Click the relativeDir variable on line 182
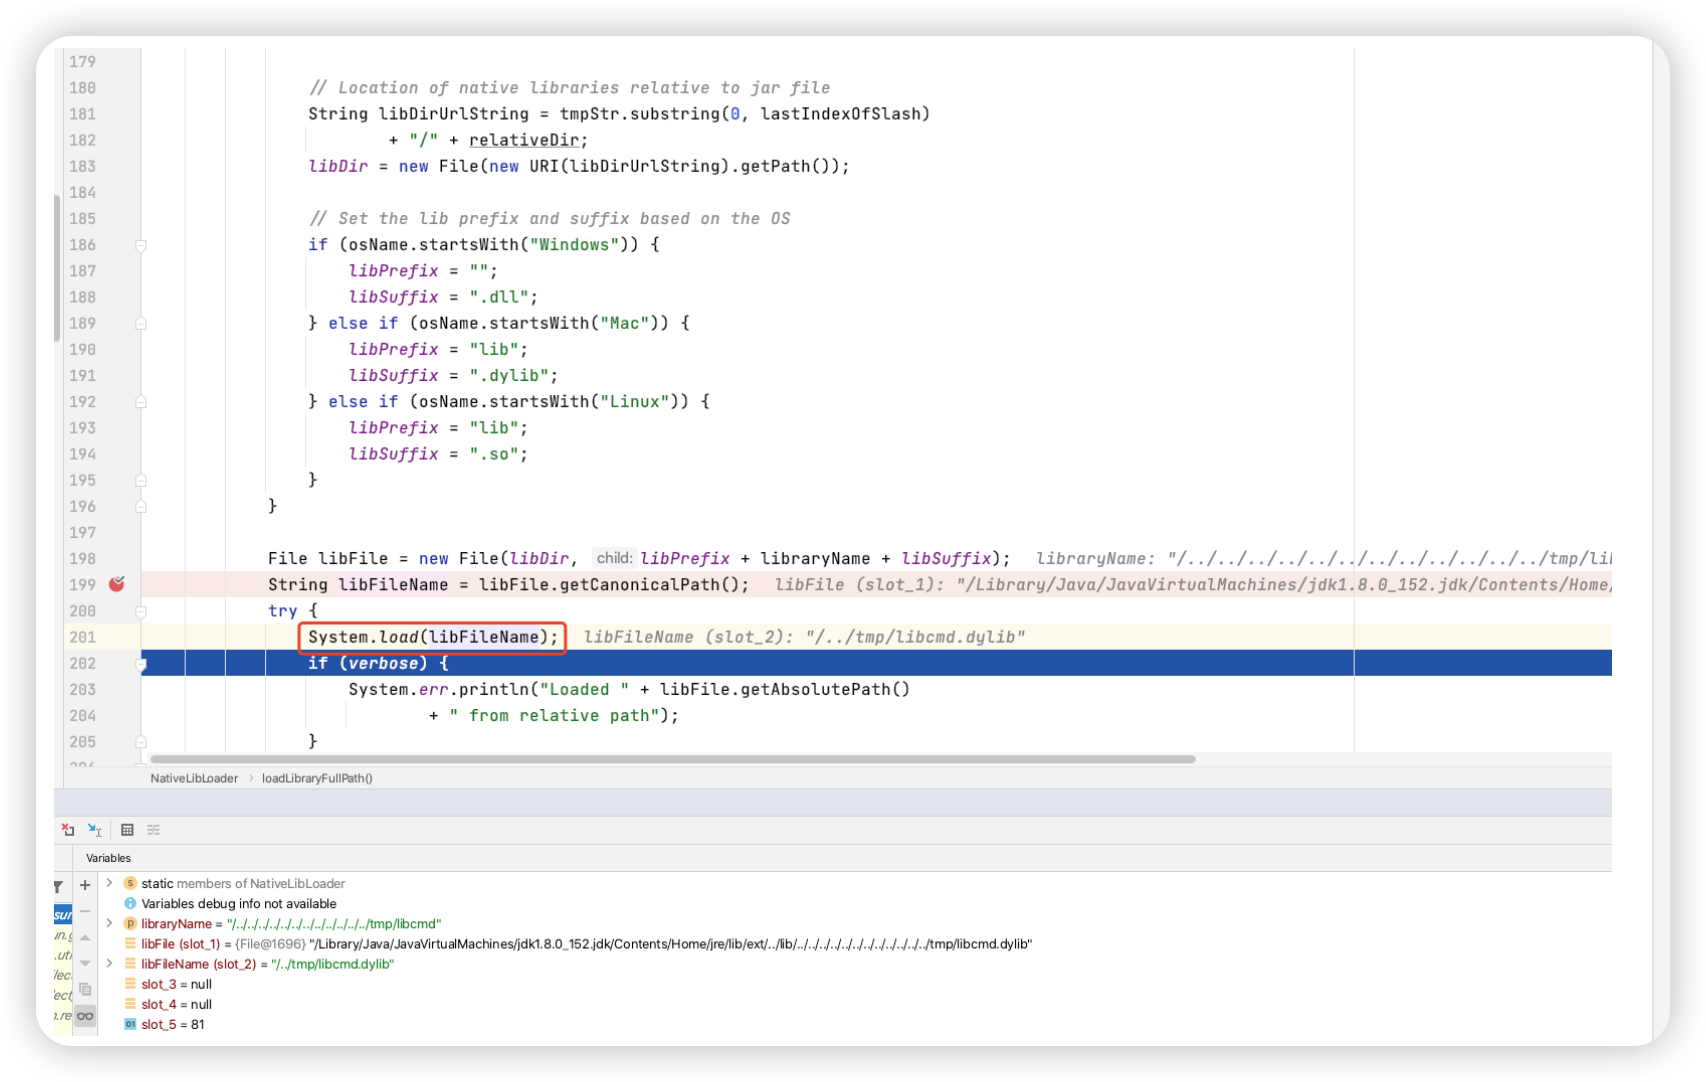Screen dimensions: 1706x1082 [524, 140]
